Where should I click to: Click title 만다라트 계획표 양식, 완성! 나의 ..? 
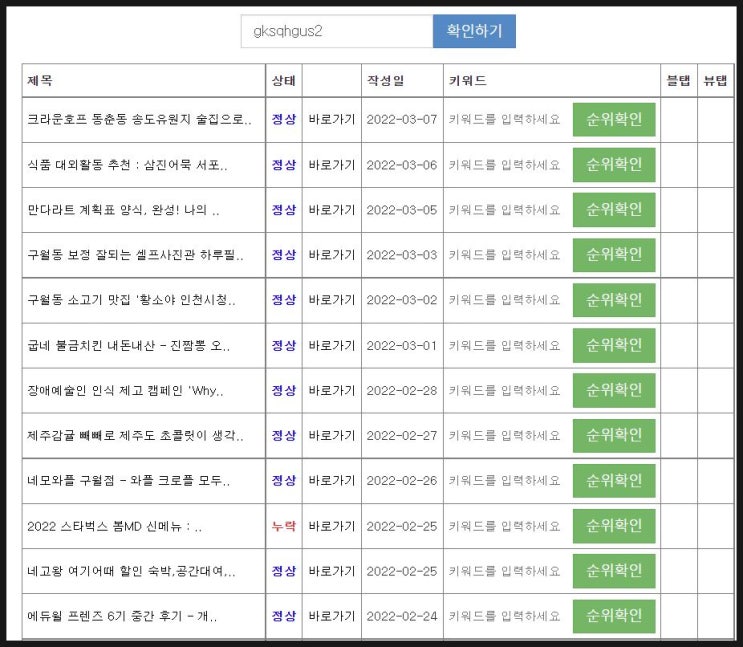[x=123, y=210]
